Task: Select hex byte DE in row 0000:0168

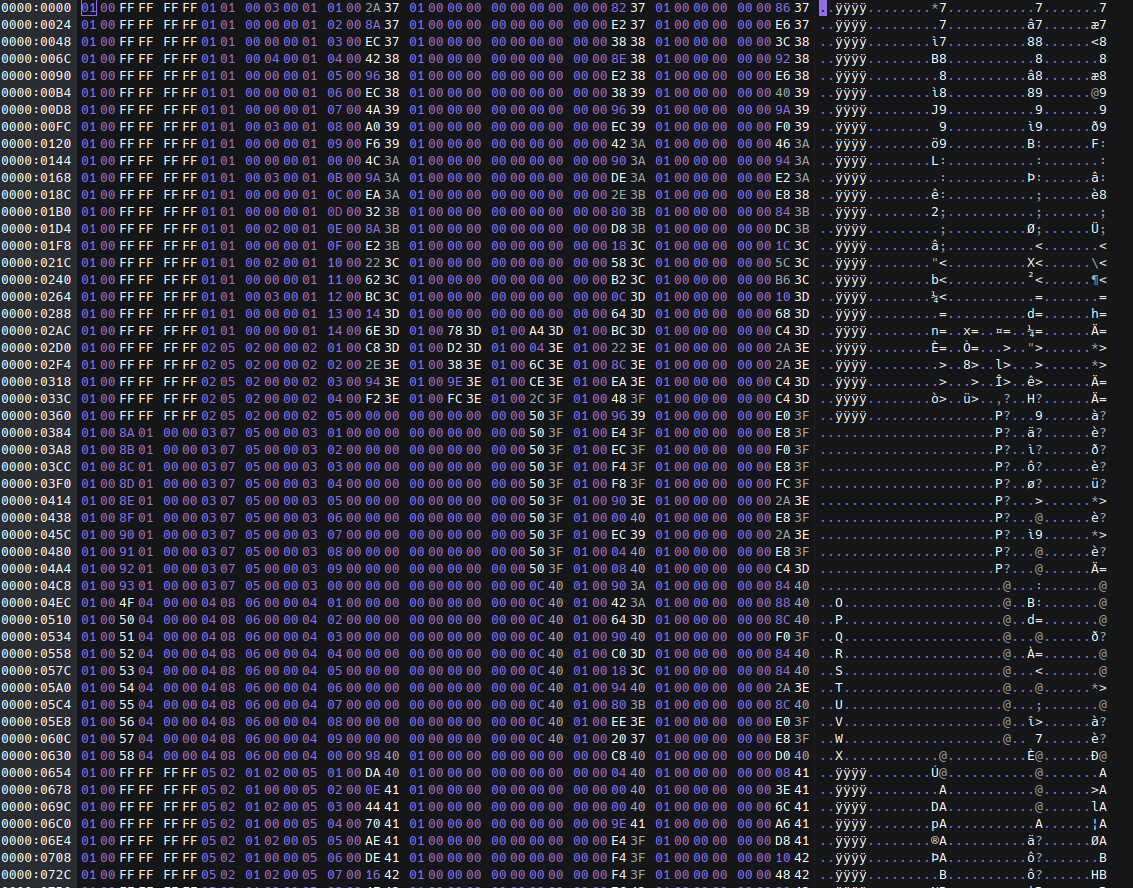Action: pyautogui.click(x=619, y=178)
